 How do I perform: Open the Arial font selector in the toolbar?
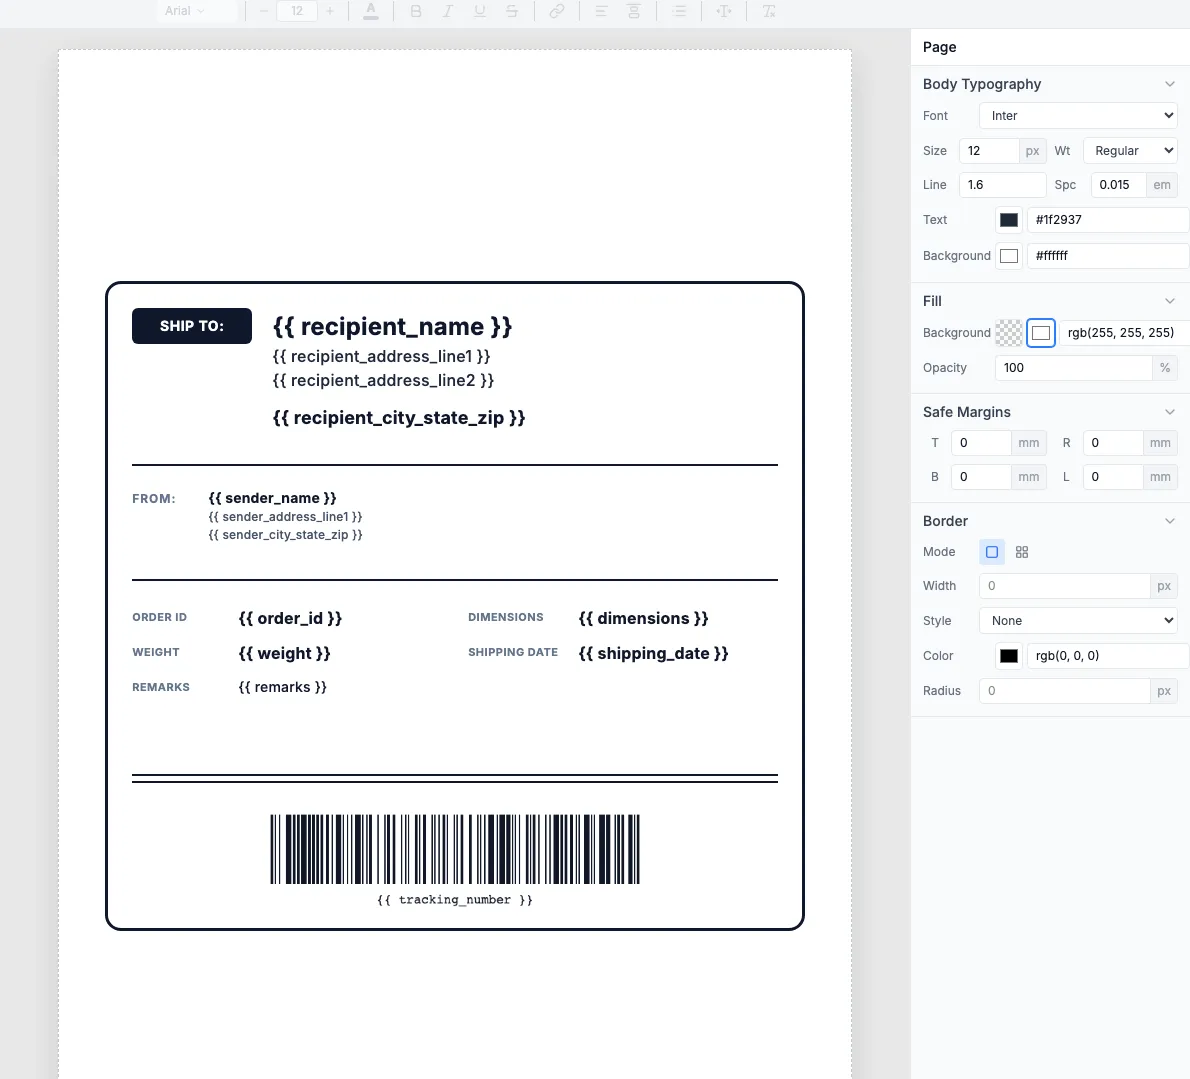196,11
